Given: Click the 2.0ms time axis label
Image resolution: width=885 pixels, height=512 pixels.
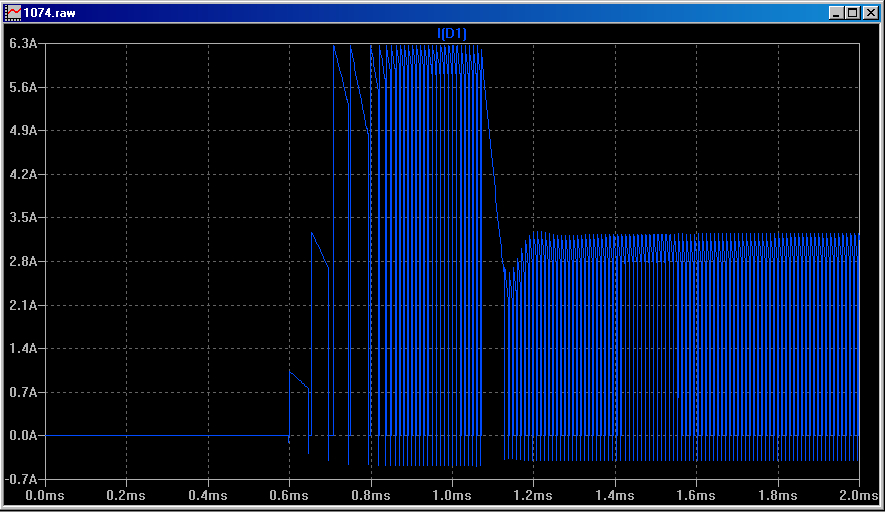Looking at the screenshot, I should 858,496.
